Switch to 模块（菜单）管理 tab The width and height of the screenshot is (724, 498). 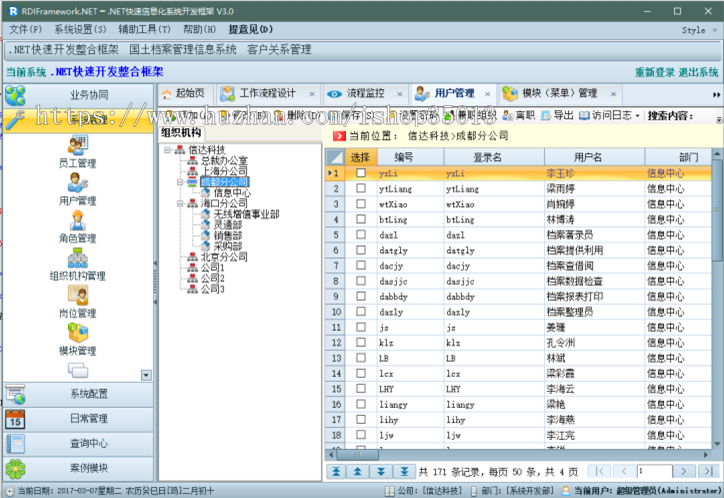[560, 94]
